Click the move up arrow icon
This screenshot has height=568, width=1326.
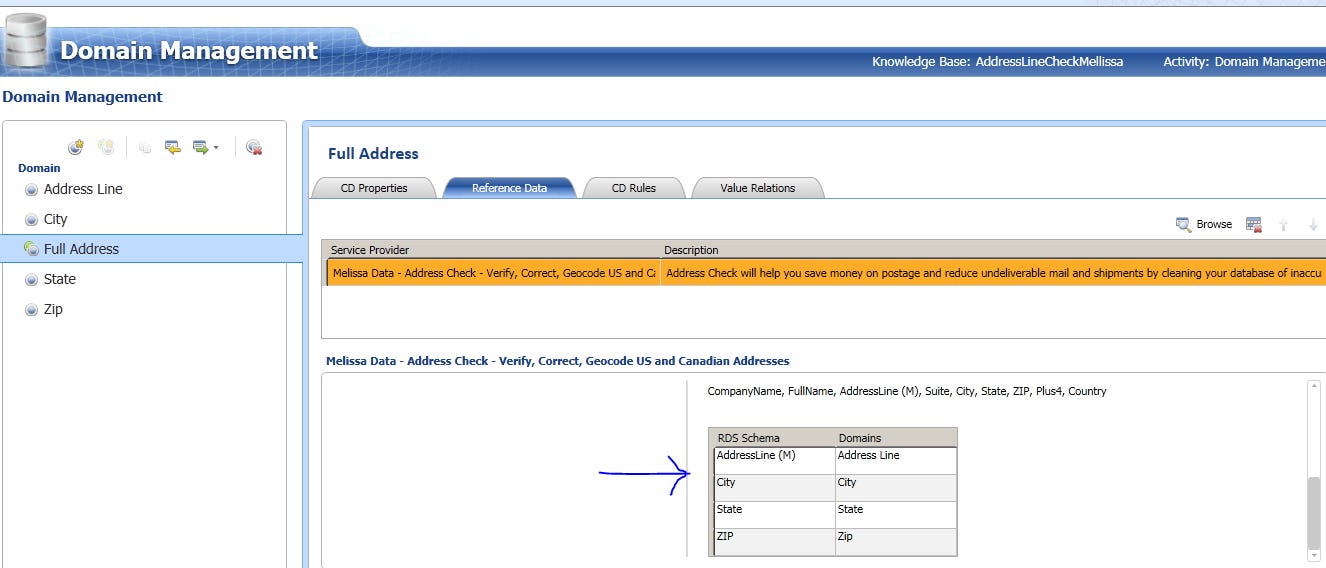pyautogui.click(x=1283, y=225)
